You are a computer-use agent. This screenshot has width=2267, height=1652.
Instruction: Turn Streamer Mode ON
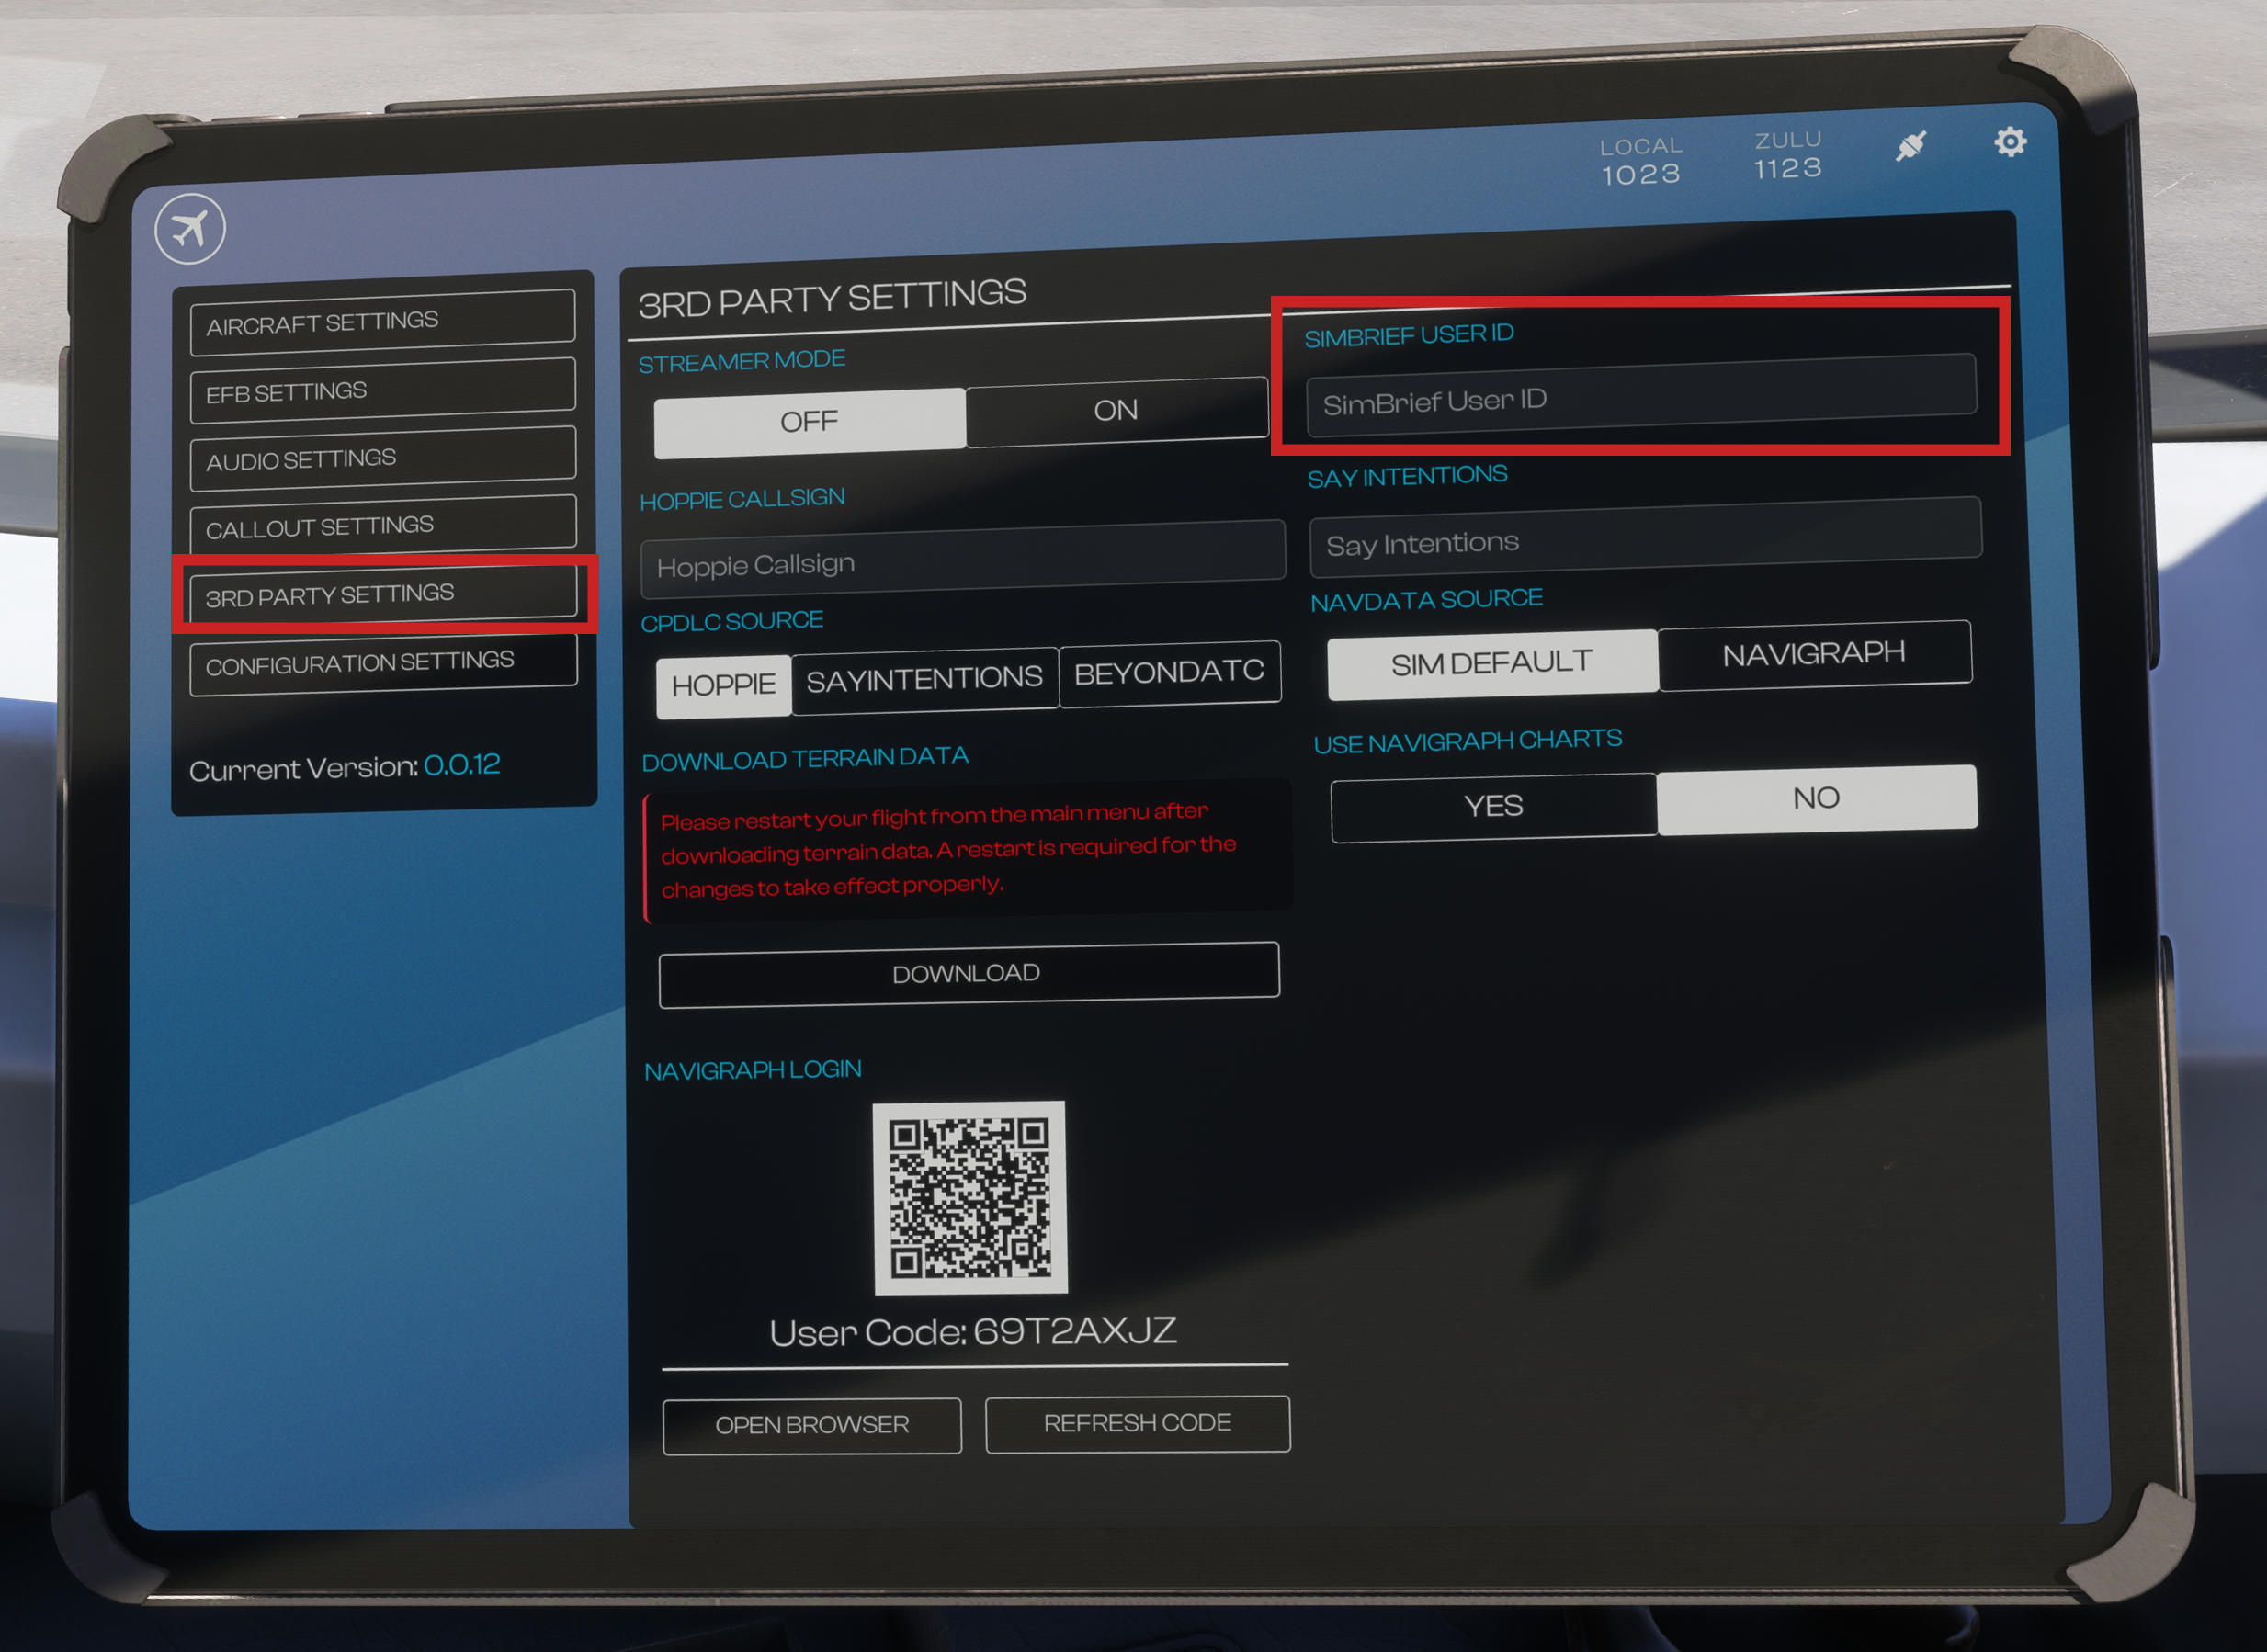[1116, 410]
